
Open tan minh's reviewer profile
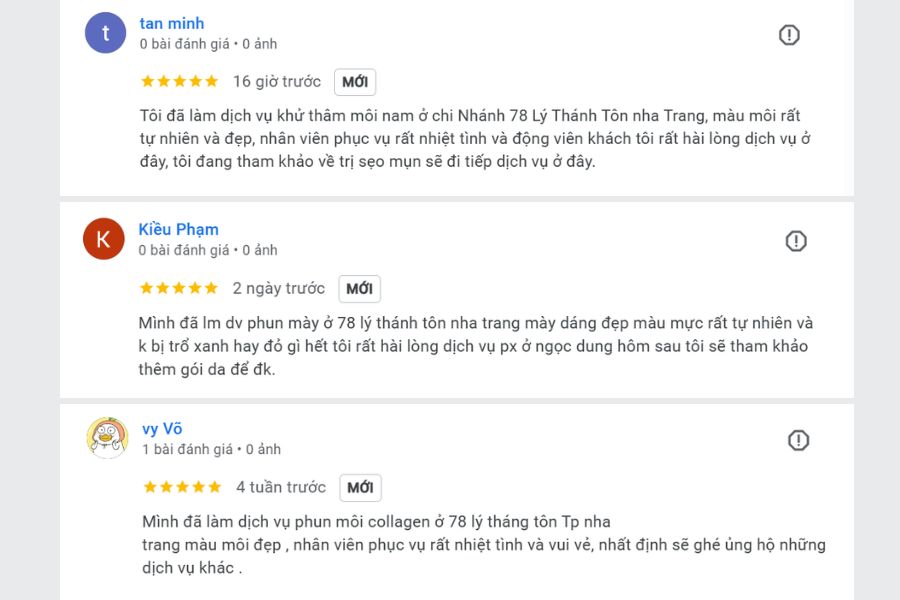point(170,23)
